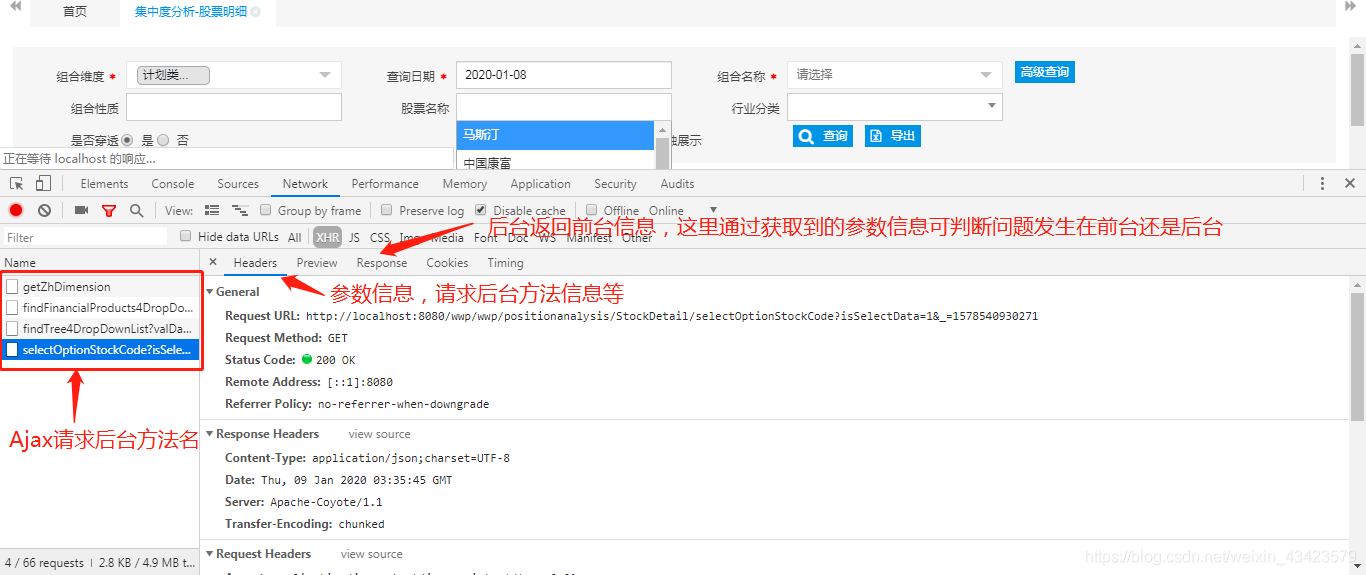Click the 查询日期 field showing 2020-01-08

(x=564, y=75)
